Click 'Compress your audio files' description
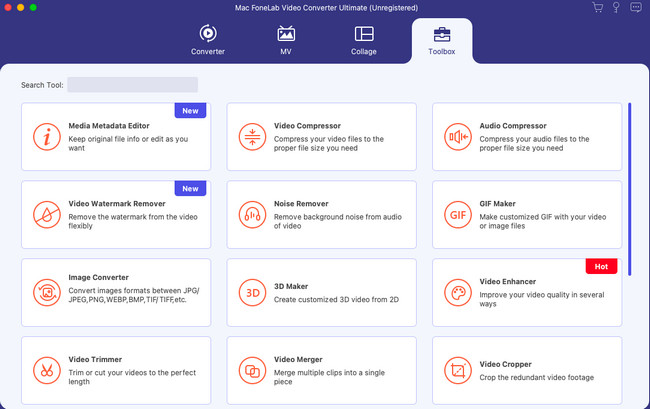The height and width of the screenshot is (409, 650). (x=534, y=143)
